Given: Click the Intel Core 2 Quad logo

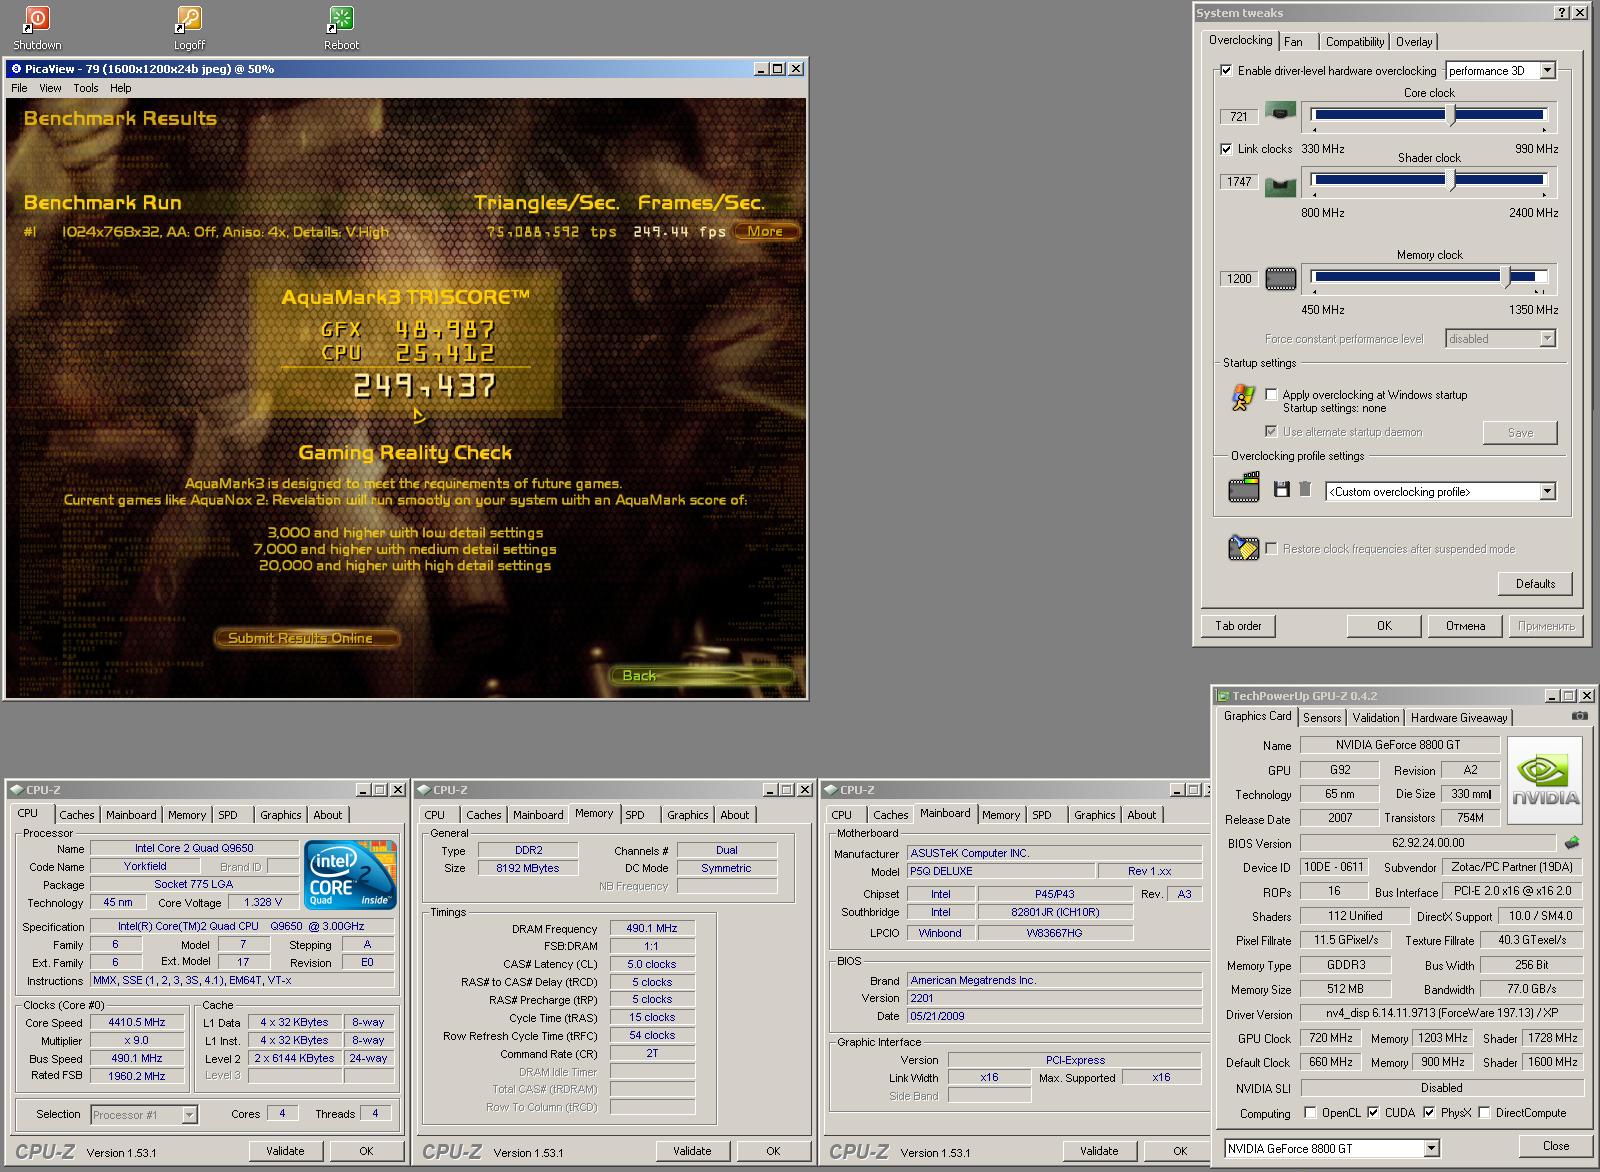Looking at the screenshot, I should coord(350,874).
